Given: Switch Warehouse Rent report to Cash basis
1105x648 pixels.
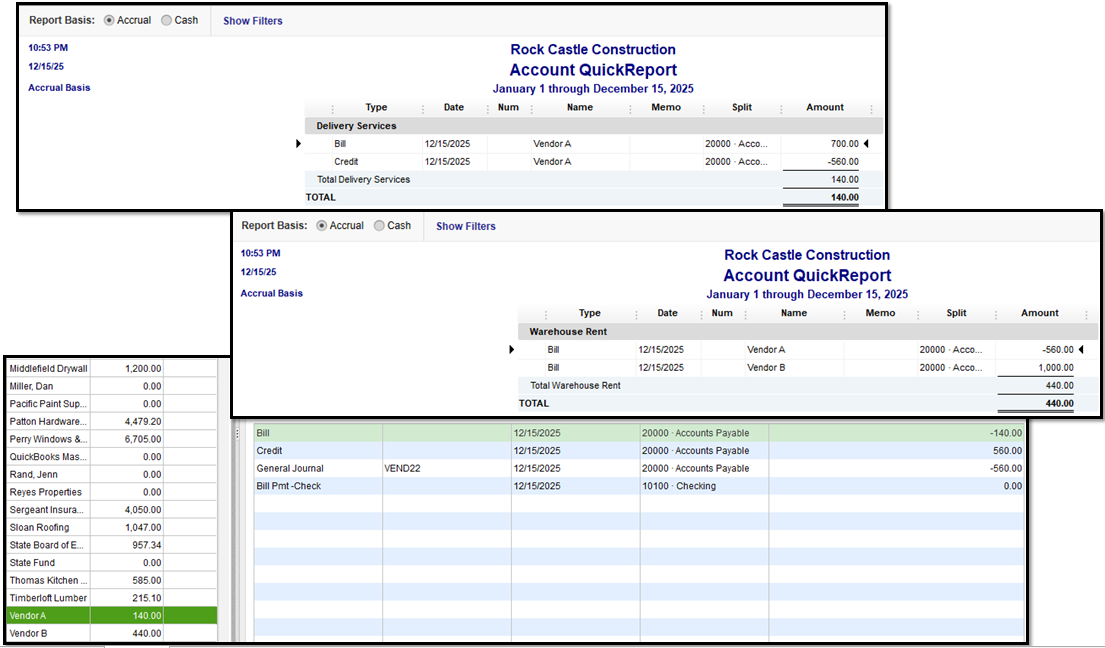Looking at the screenshot, I should pos(379,226).
